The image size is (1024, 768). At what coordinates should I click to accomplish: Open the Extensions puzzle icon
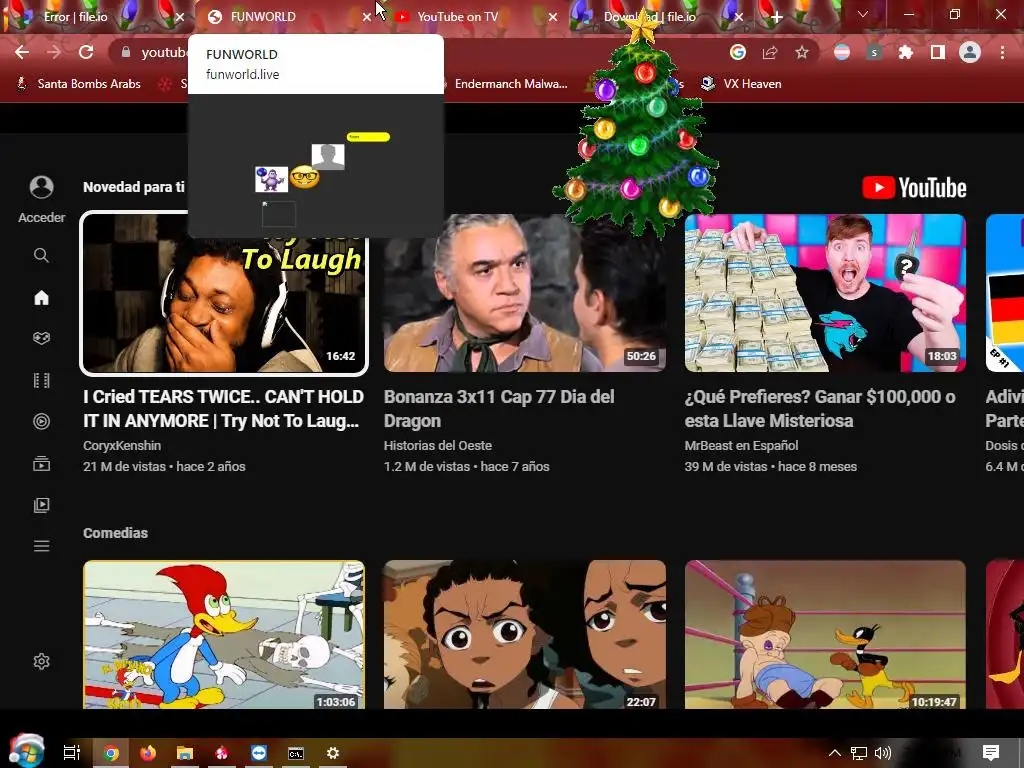tap(906, 52)
